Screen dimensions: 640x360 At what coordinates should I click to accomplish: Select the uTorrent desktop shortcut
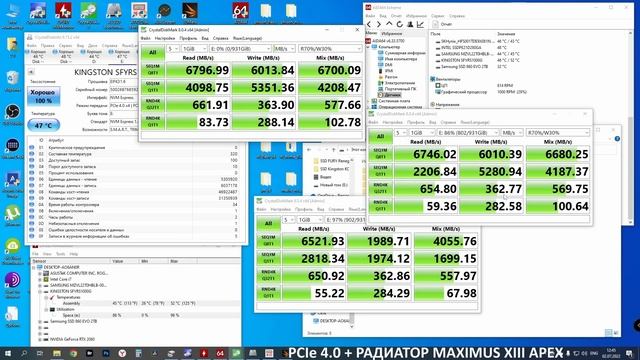click(x=13, y=216)
